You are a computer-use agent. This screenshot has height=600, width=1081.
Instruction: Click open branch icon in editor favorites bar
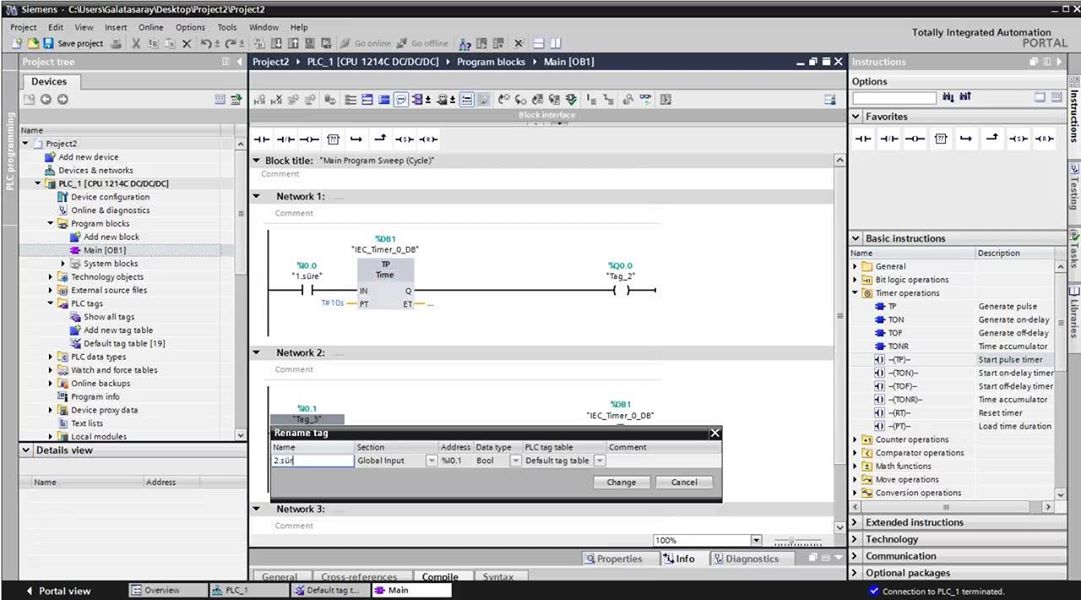tap(356, 139)
